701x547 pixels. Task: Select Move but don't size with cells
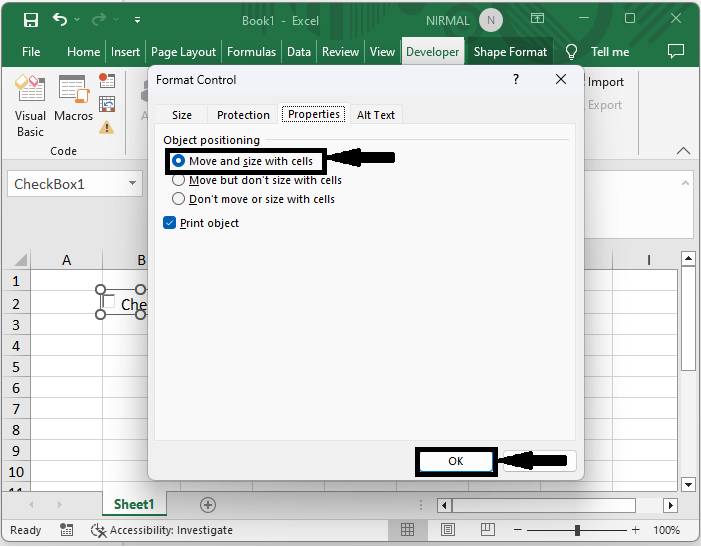257,180
